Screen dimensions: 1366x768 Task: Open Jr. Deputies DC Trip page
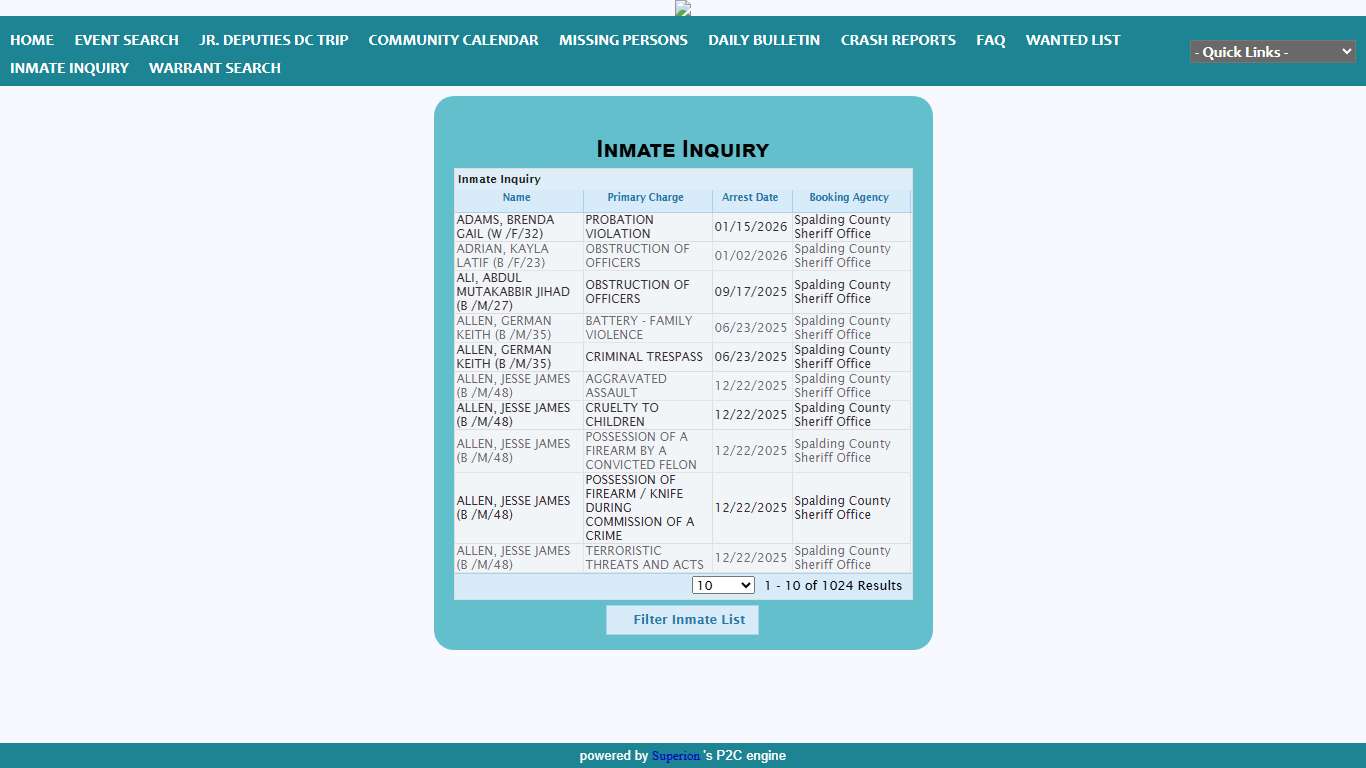[x=273, y=40]
